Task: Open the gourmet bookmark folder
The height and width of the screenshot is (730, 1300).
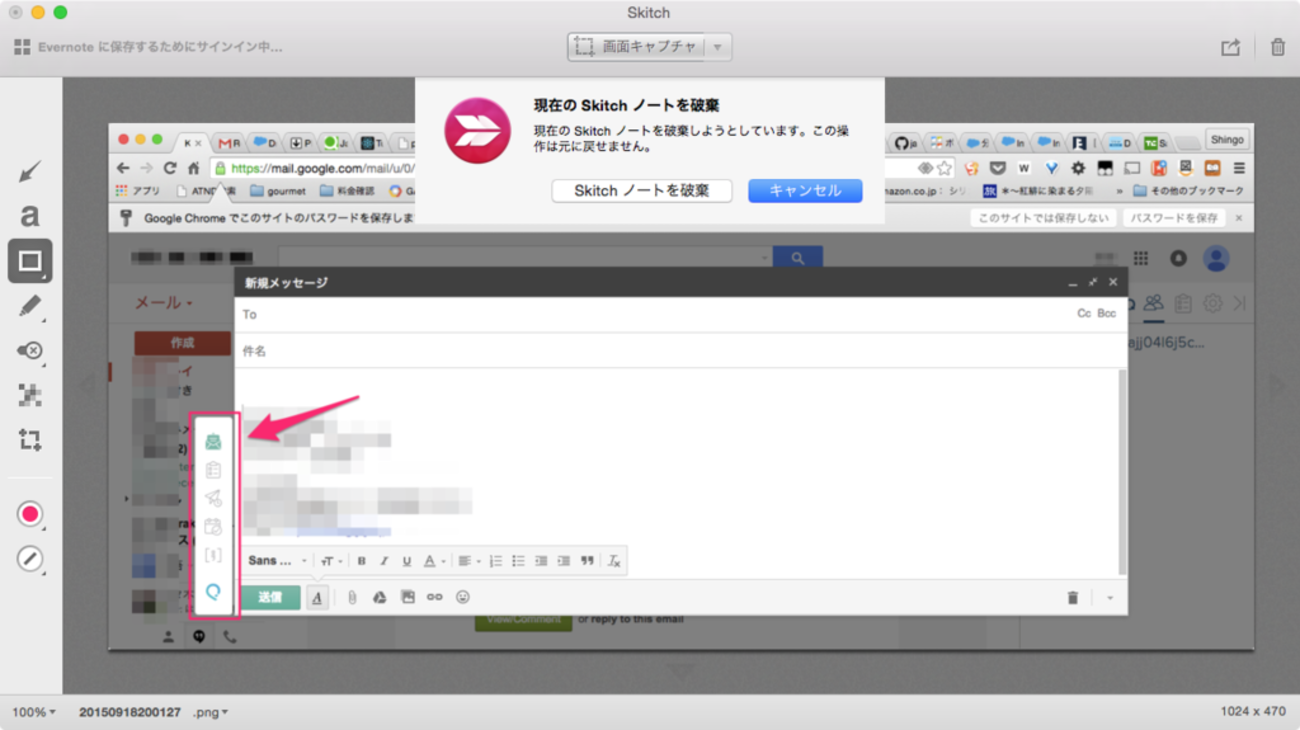Action: pyautogui.click(x=278, y=190)
